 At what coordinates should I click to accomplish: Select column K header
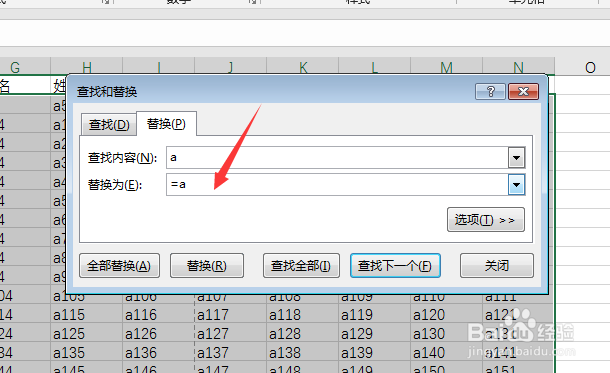click(303, 67)
